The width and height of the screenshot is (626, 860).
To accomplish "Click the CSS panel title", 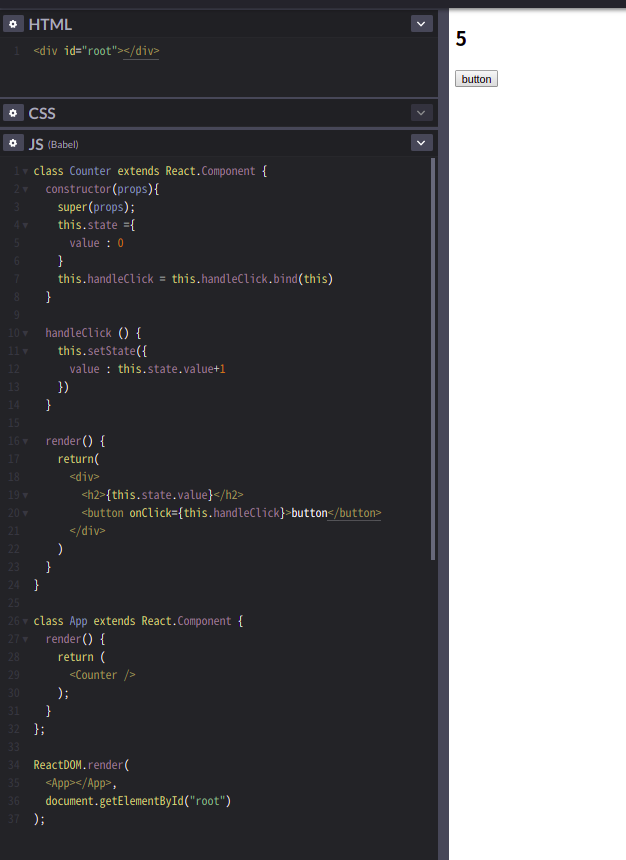I will 42,113.
